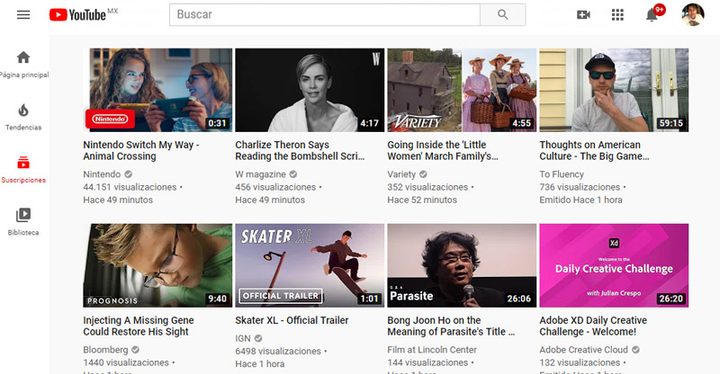Open Tendencias in sidebar
The height and width of the screenshot is (374, 720).
tap(23, 117)
